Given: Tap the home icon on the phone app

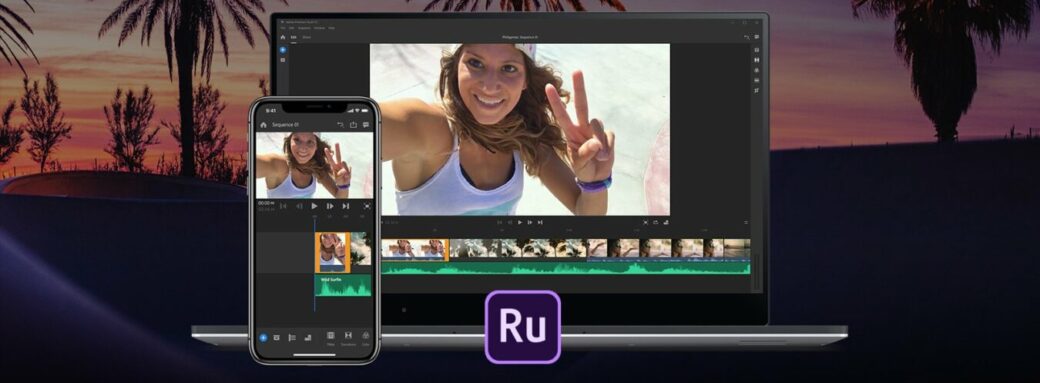Looking at the screenshot, I should pyautogui.click(x=263, y=125).
